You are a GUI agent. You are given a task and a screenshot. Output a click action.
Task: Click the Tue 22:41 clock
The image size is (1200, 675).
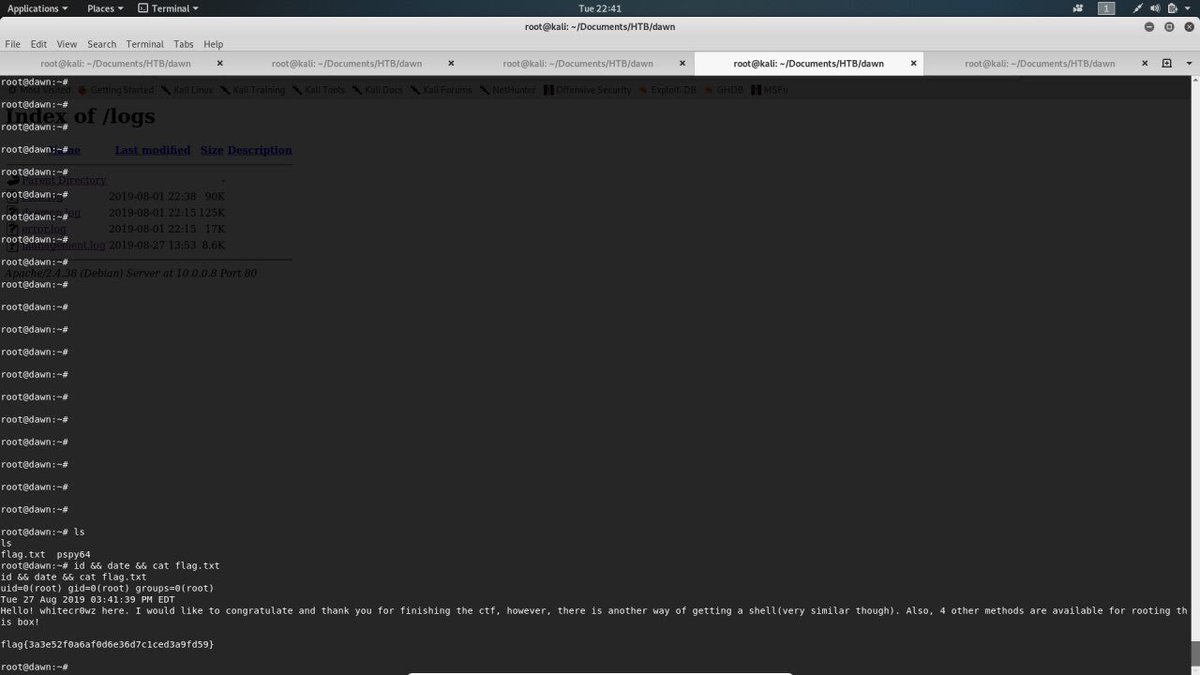point(600,8)
